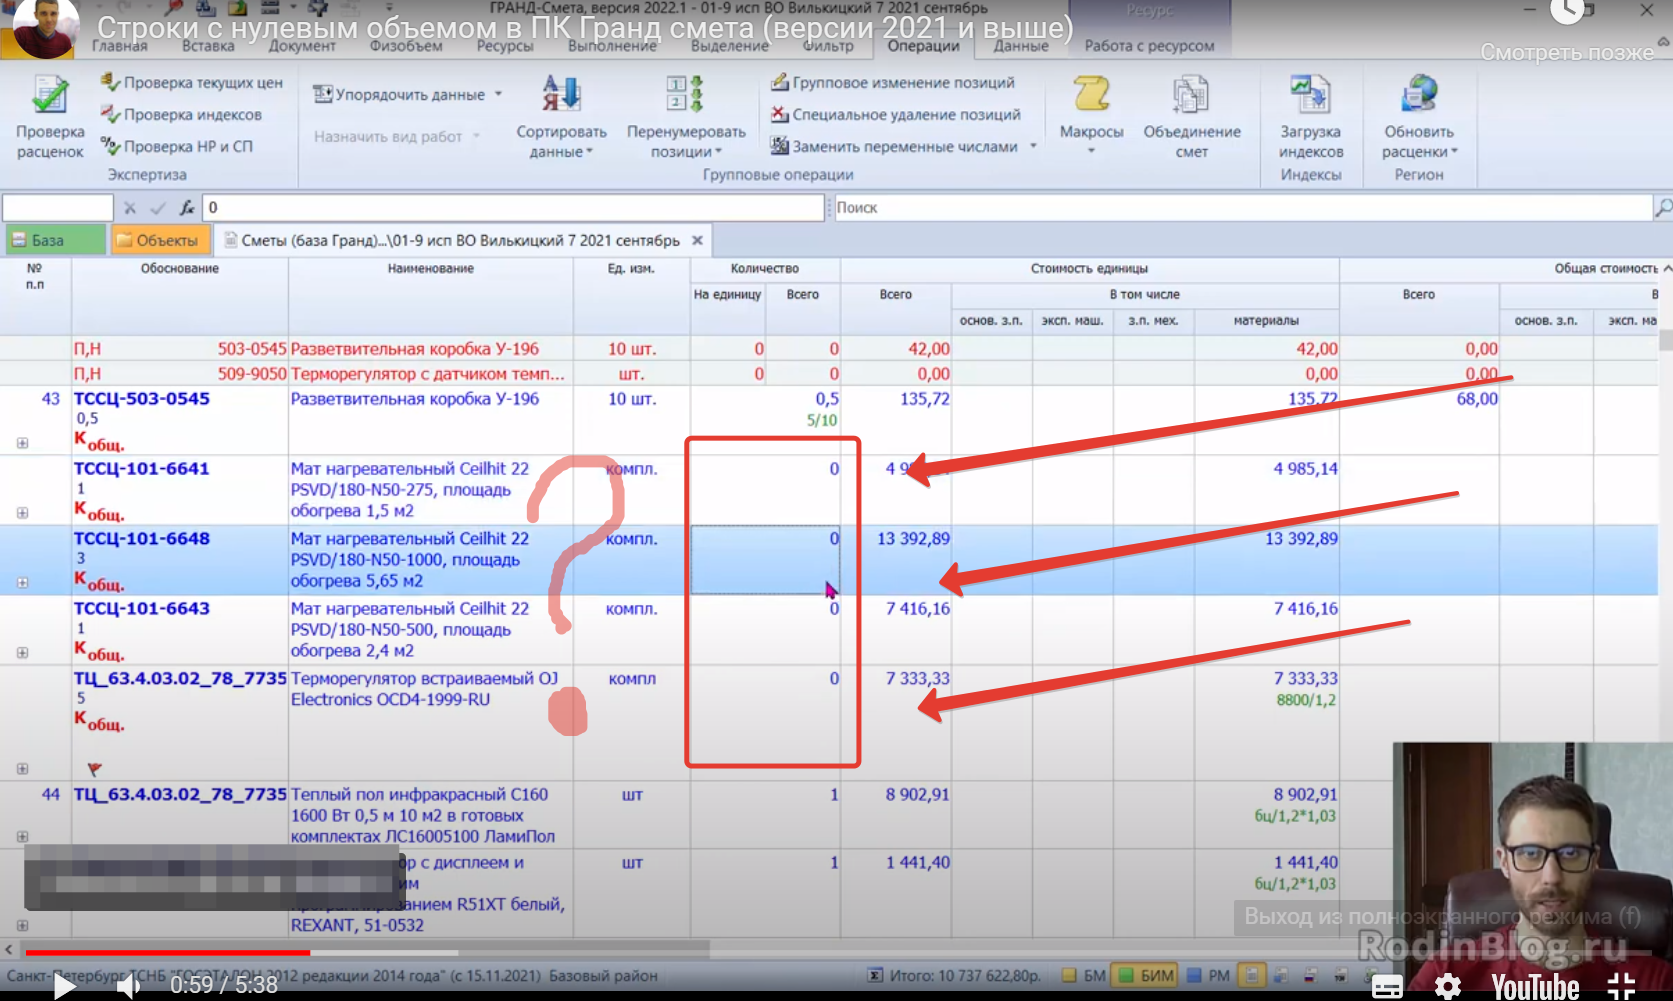Open the Работа с ресурсом ribbon tab
This screenshot has width=1673, height=1001.
click(1149, 46)
